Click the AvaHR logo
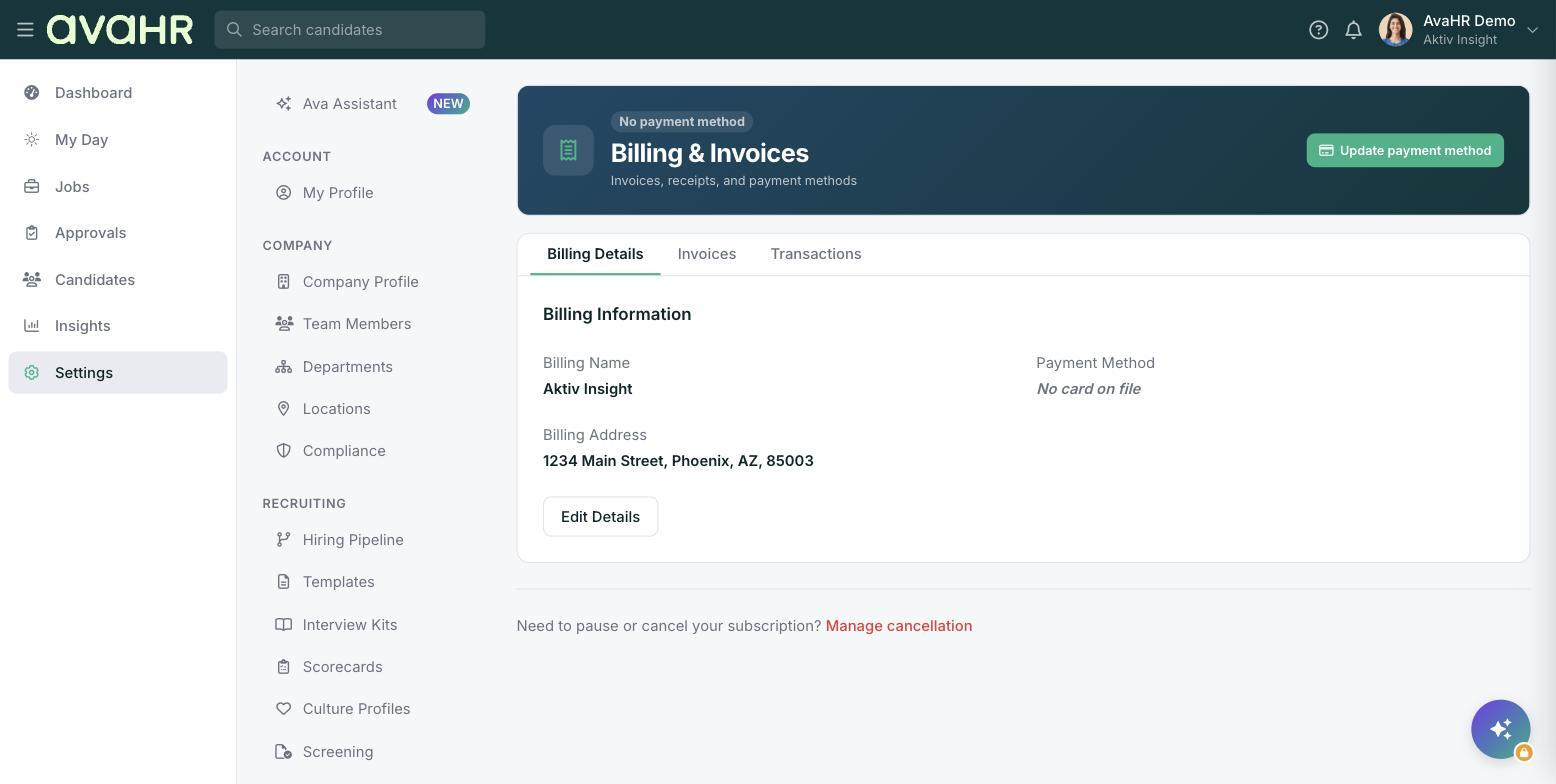 120,30
